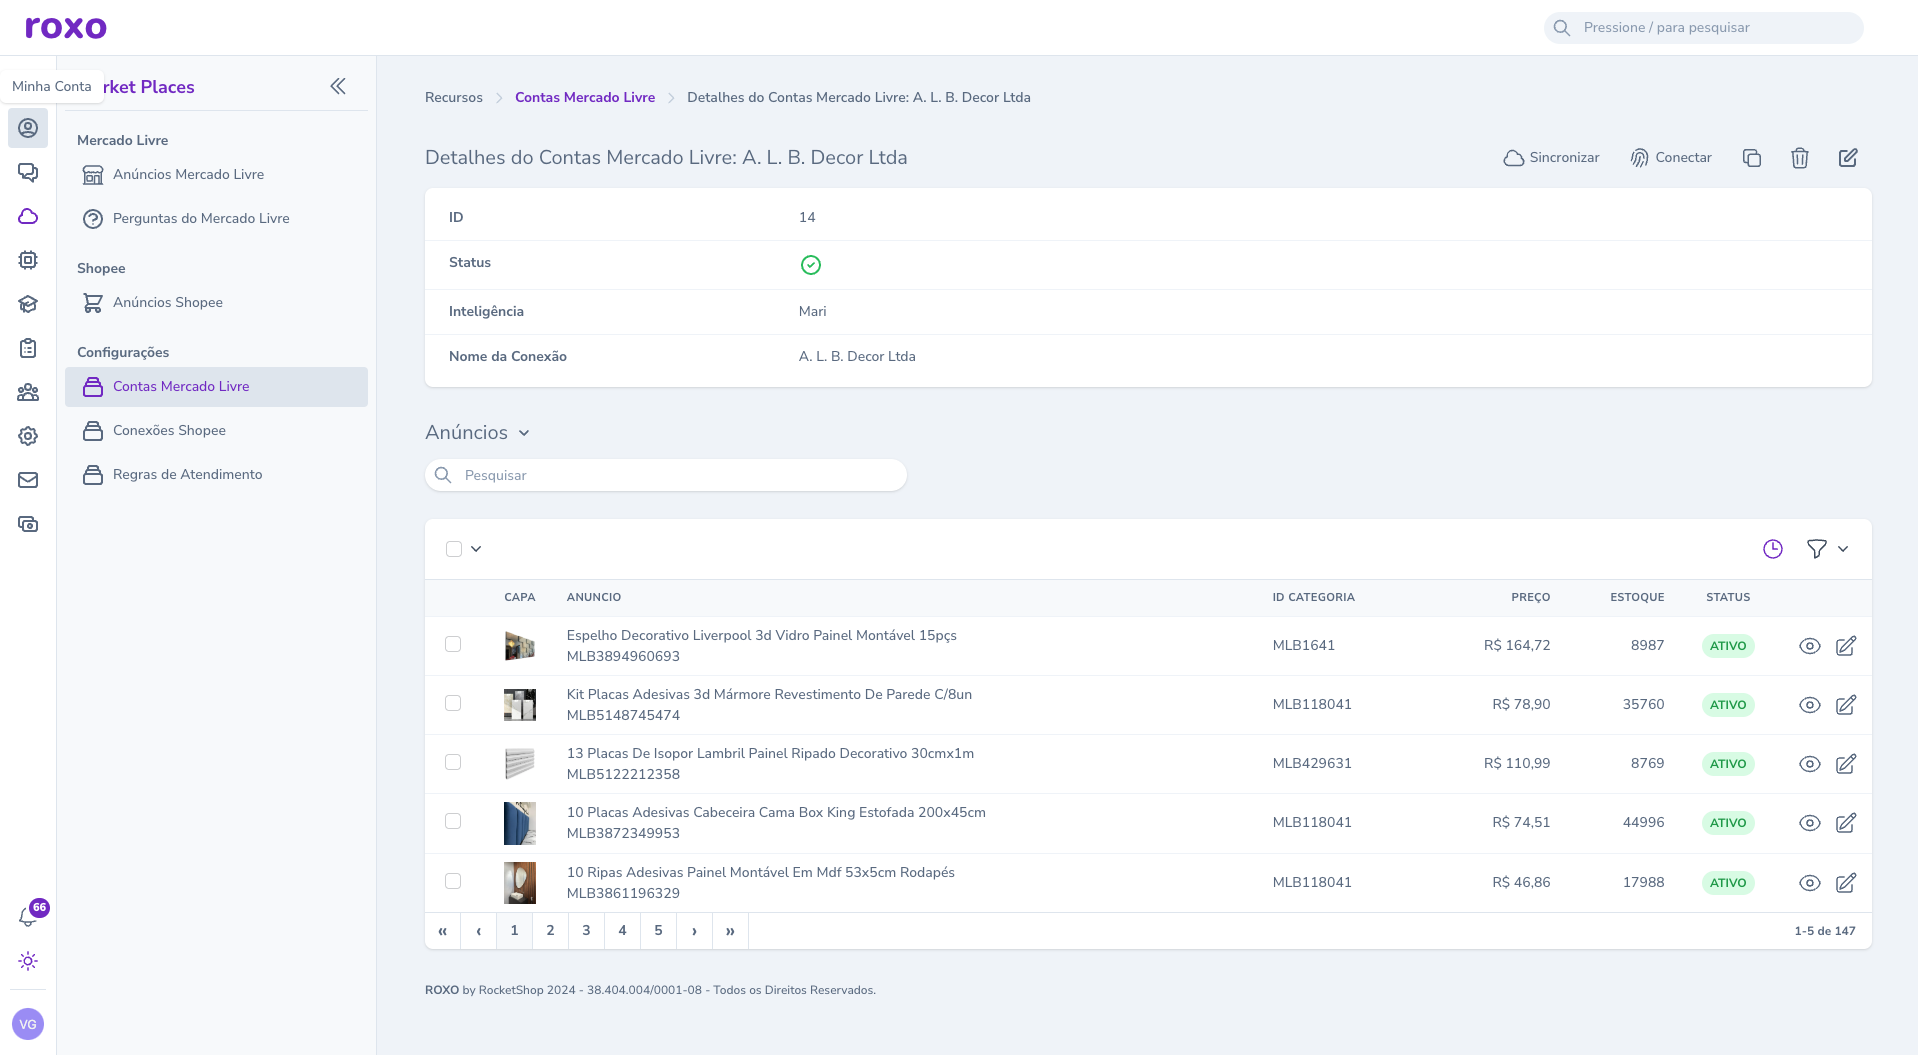This screenshot has width=1918, height=1055.
Task: Check the Kit Placas Adesivas 3d row checkbox
Action: coord(453,703)
